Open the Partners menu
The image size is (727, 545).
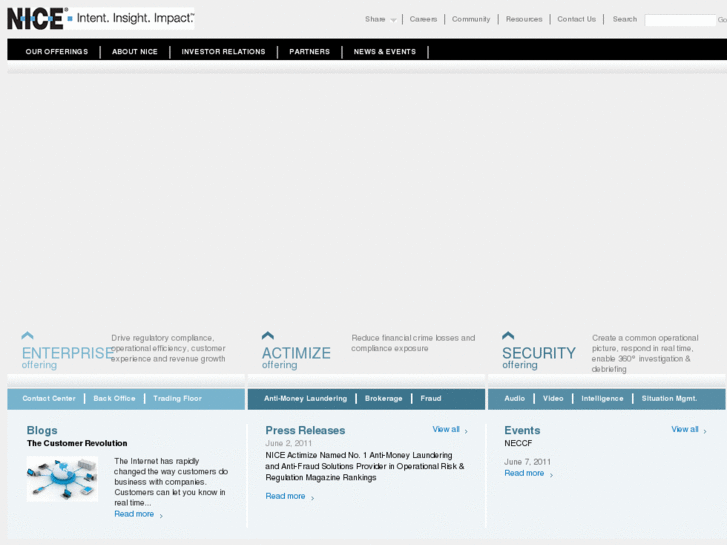click(x=309, y=51)
